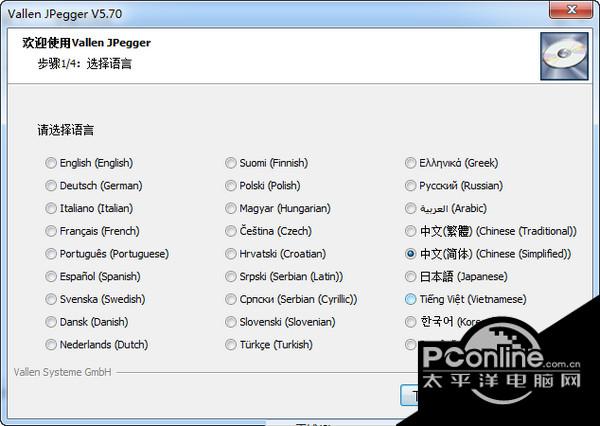Choose the Korean language radio button
Image resolution: width=600 pixels, height=426 pixels.
coord(410,322)
